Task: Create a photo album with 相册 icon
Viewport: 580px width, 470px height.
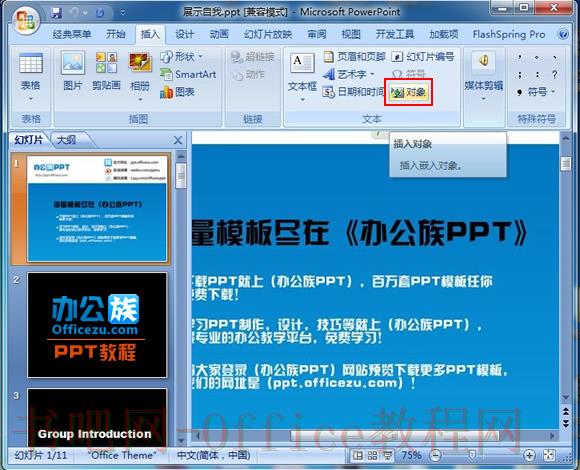Action: (x=140, y=63)
